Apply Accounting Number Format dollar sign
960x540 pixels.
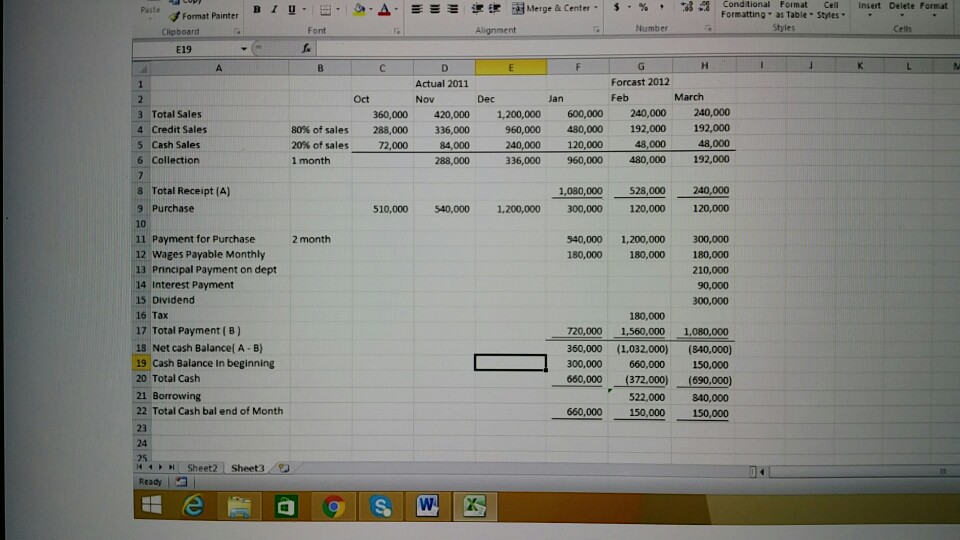click(x=617, y=7)
